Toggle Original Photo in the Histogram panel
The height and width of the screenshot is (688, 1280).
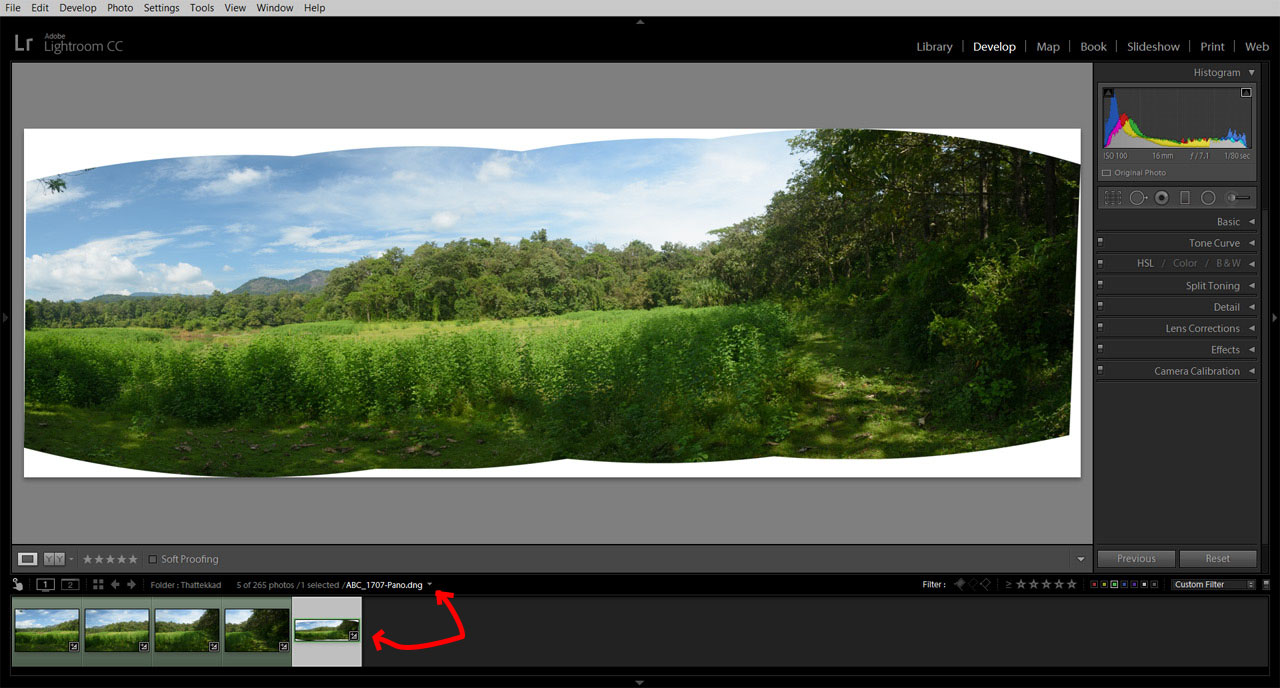click(1107, 173)
